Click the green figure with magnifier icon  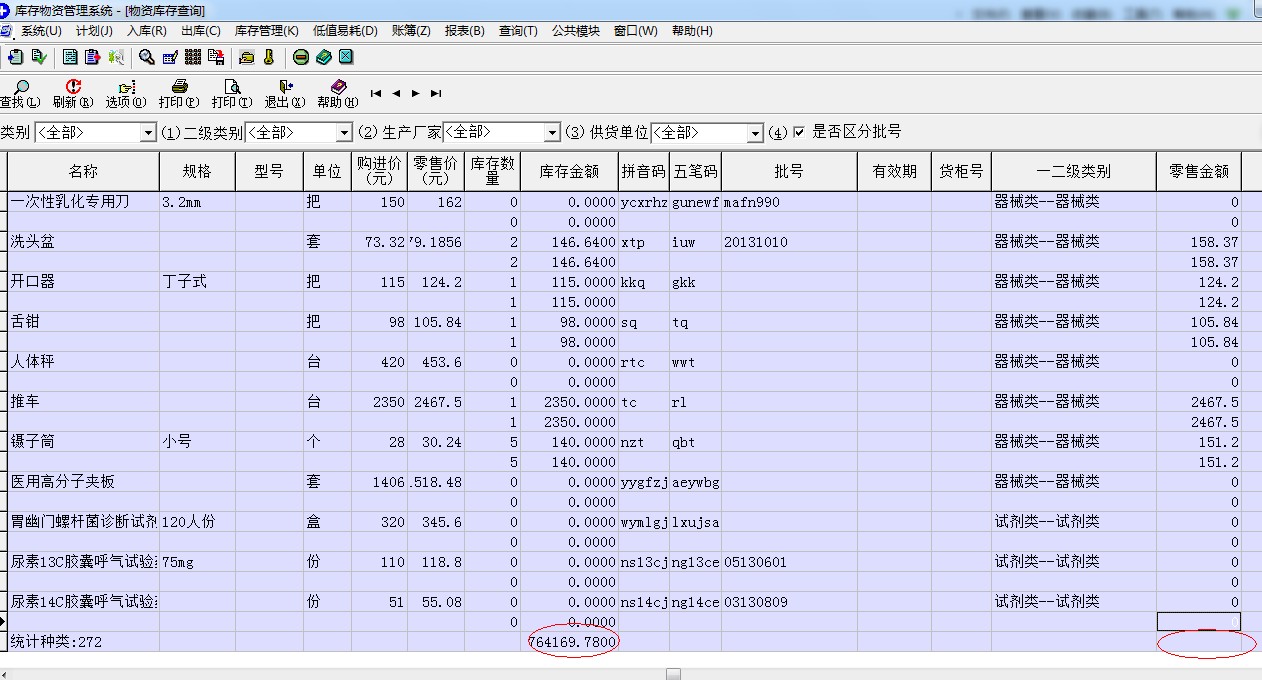click(x=116, y=57)
